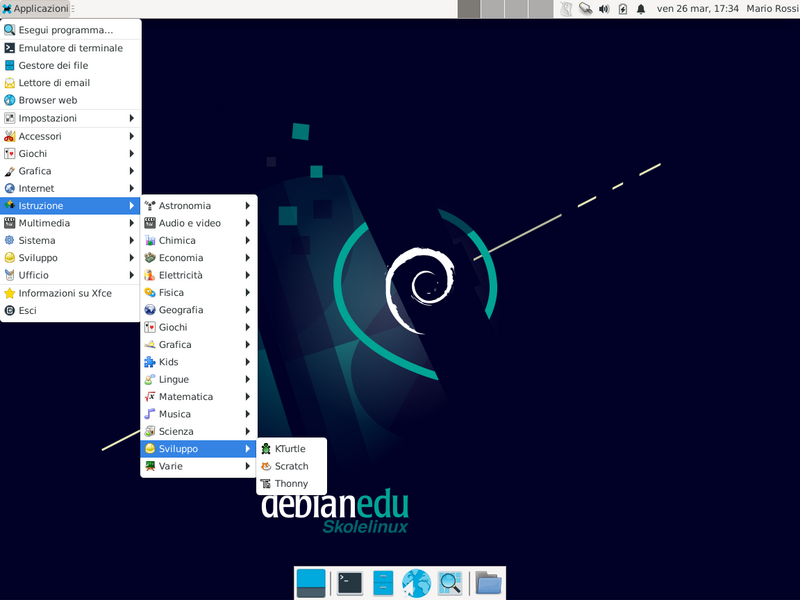Launch KTurtle from Sviluppo submenu
The height and width of the screenshot is (600, 800).
291,448
